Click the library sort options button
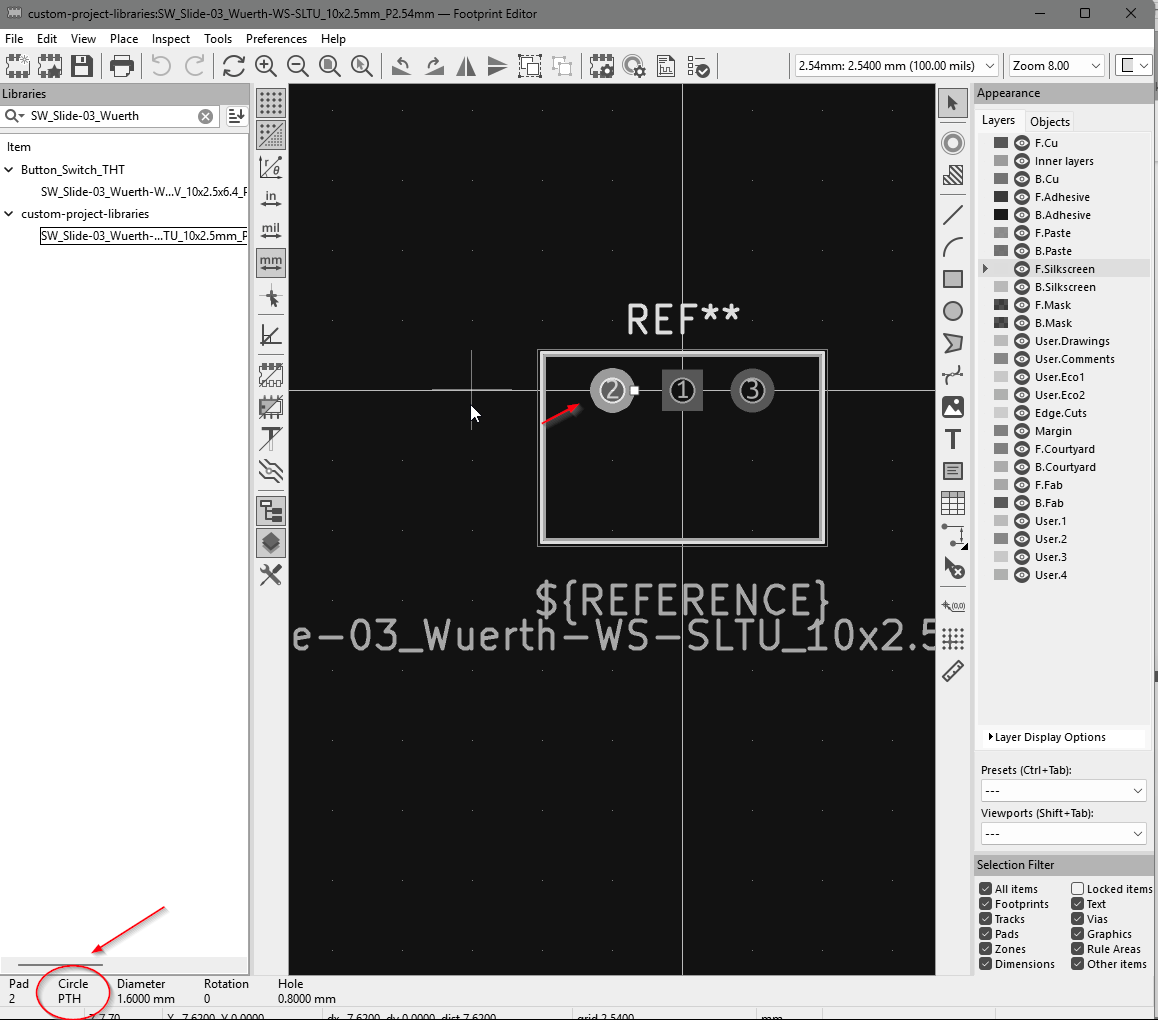1158x1020 pixels. click(x=236, y=116)
